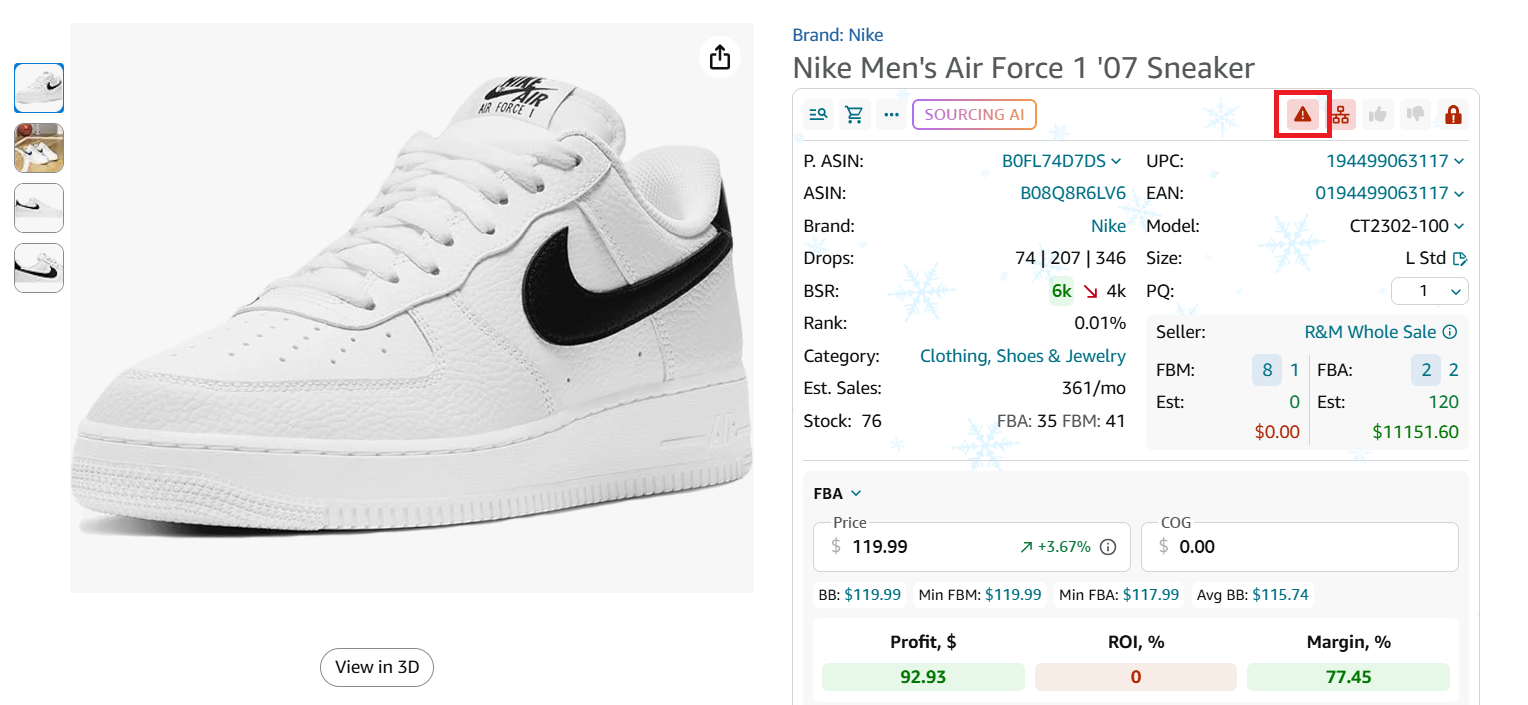Click info icon beside R&M Whole Sale

1450,332
